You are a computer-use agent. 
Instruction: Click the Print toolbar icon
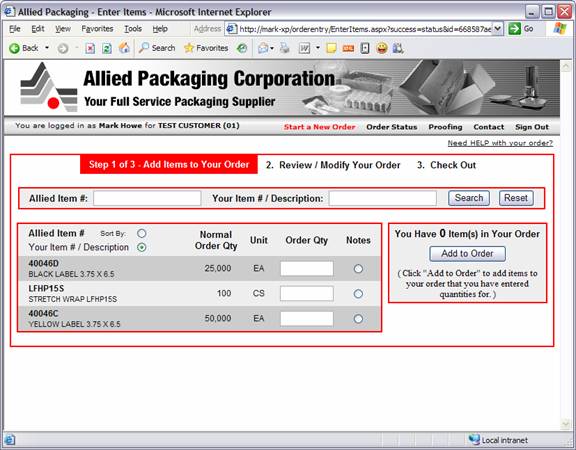[x=284, y=48]
